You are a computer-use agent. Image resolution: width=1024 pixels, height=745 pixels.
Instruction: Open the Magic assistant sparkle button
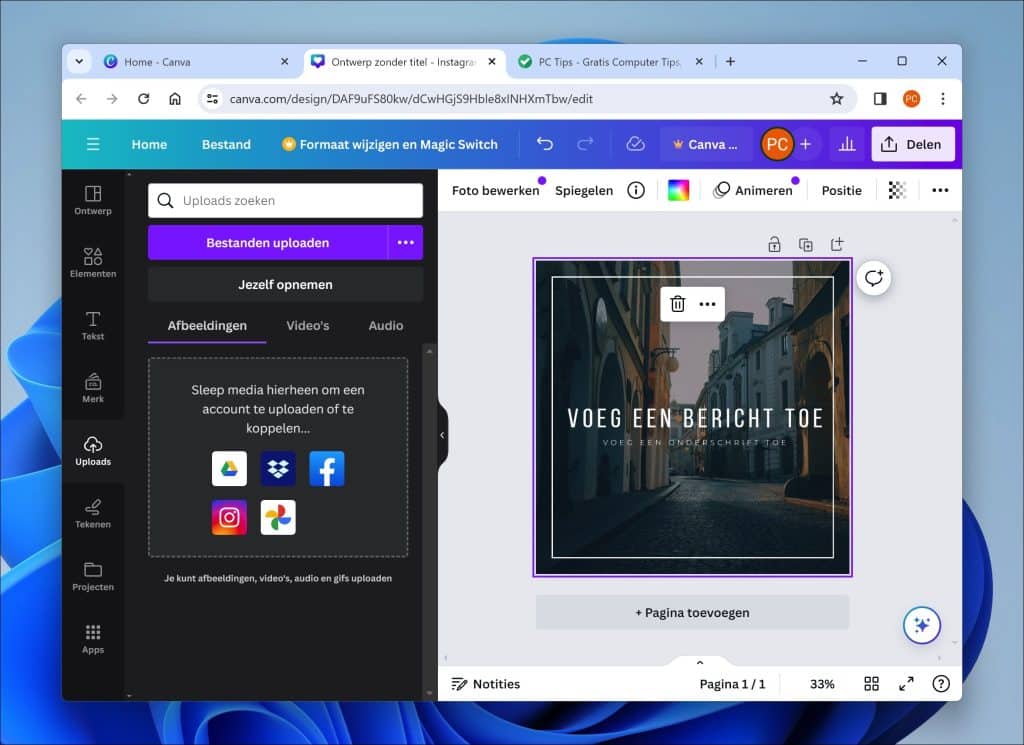pyautogui.click(x=921, y=625)
